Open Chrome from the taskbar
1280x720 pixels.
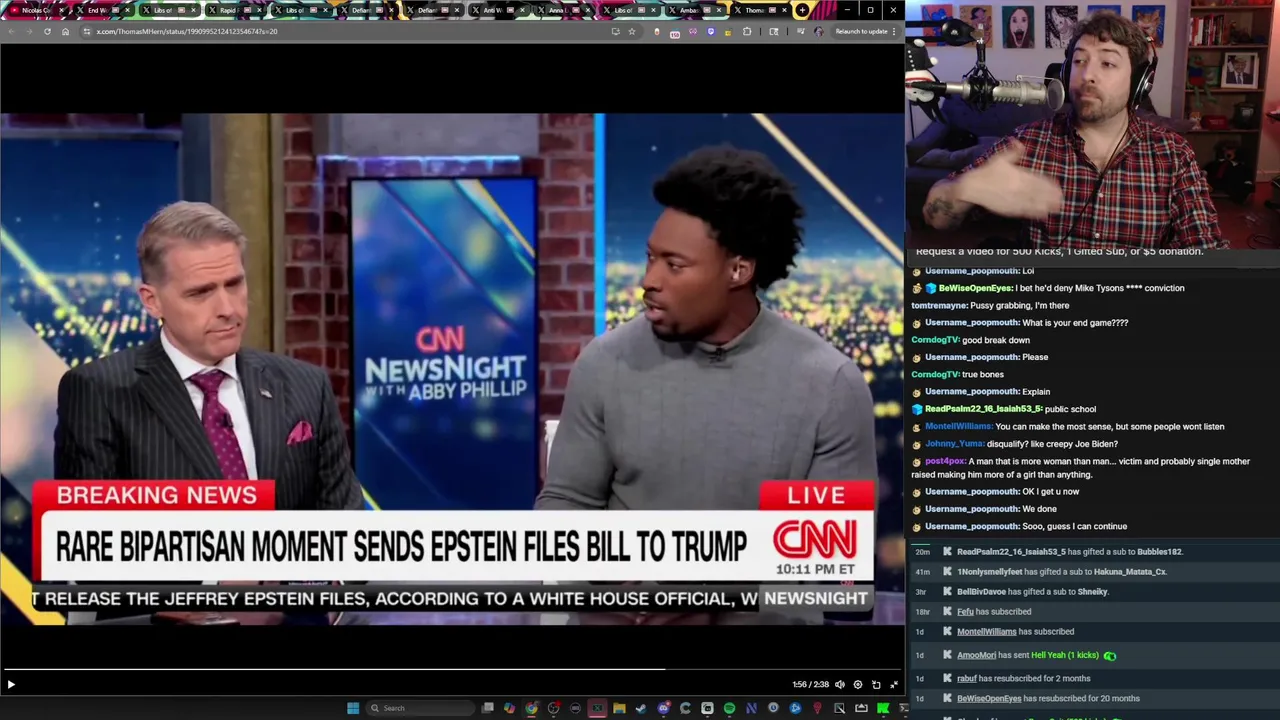pyautogui.click(x=531, y=708)
